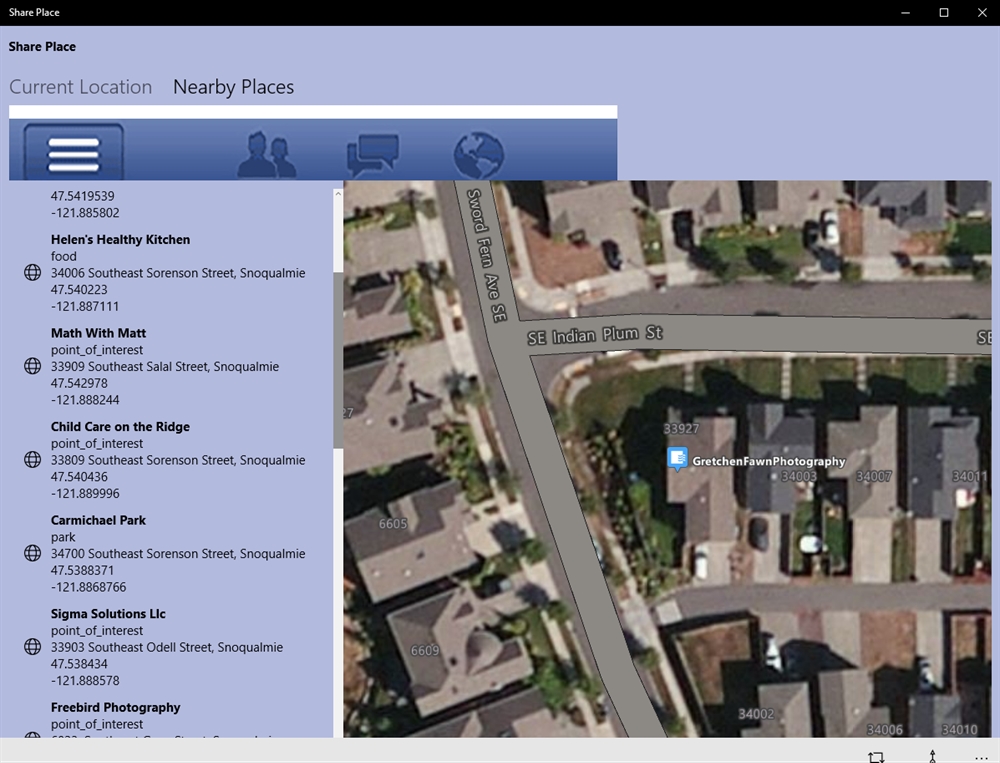Screen dimensions: 1000x763
Task: Click address 34700 Southeast Sorenson Street, Snoqualmie
Action: click(178, 554)
